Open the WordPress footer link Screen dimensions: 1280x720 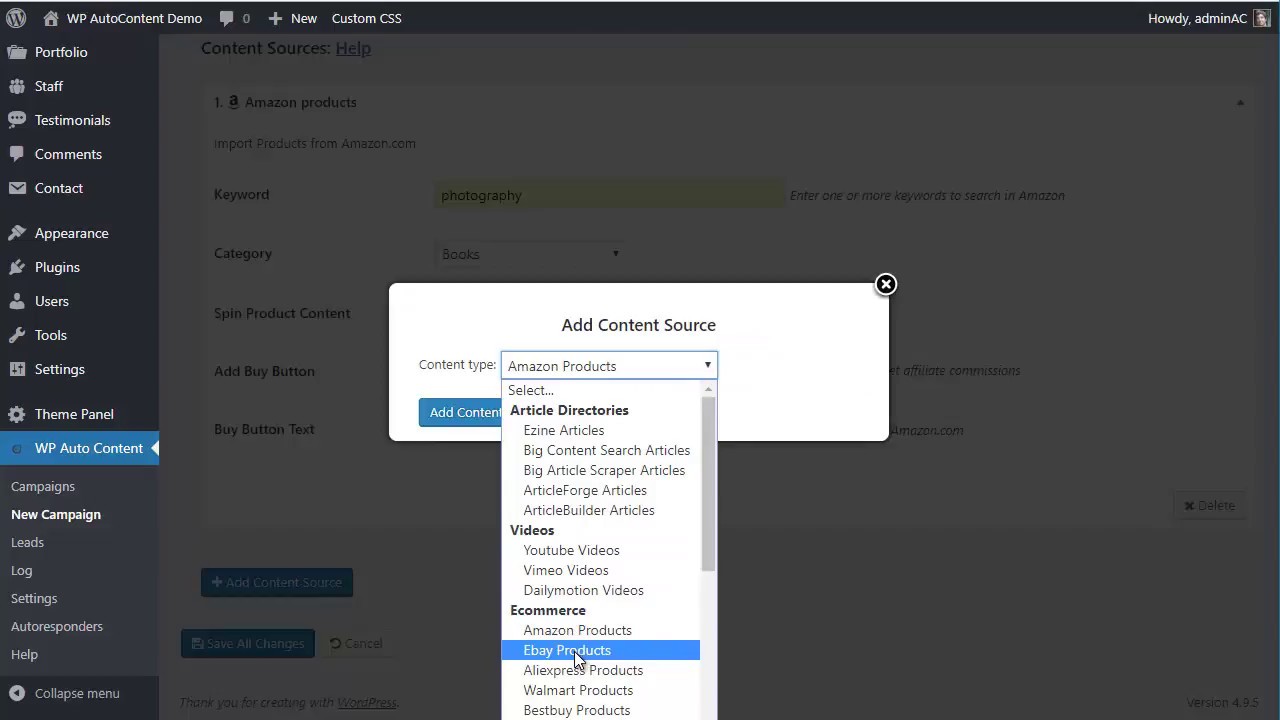point(367,702)
